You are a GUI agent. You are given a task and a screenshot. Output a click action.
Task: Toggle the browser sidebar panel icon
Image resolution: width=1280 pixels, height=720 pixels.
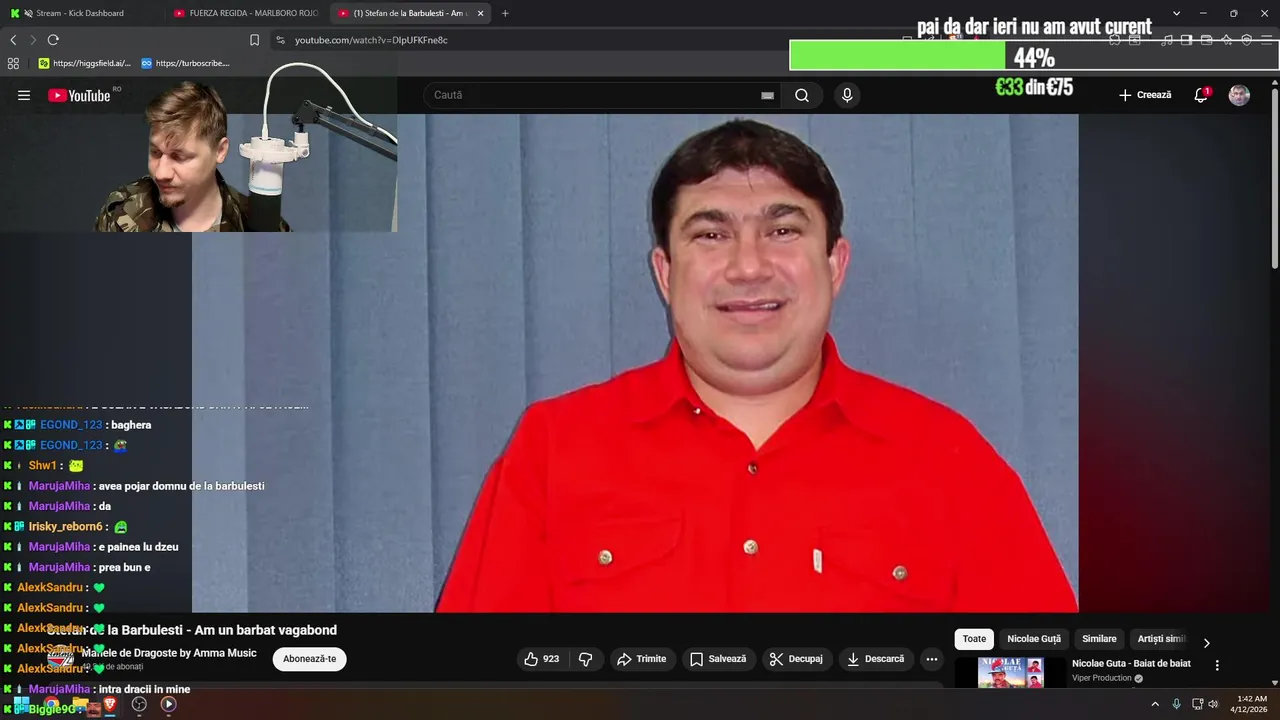tap(1186, 40)
